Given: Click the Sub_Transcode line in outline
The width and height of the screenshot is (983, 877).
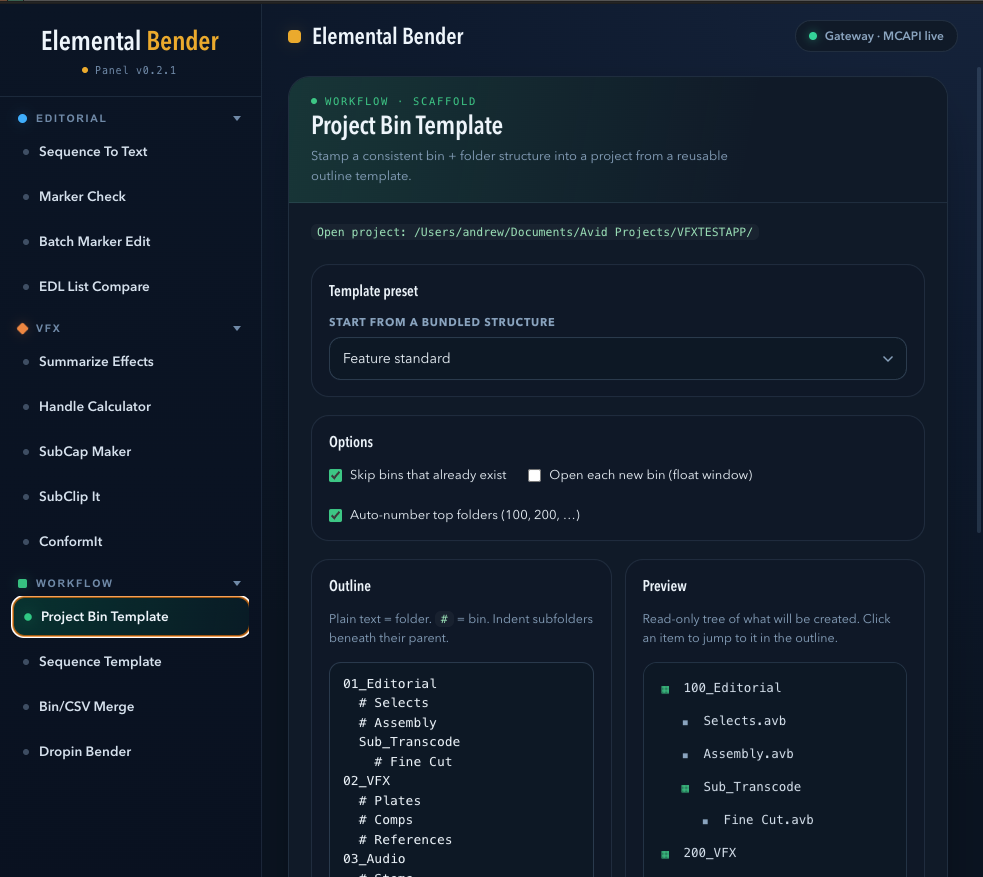Looking at the screenshot, I should coord(409,742).
